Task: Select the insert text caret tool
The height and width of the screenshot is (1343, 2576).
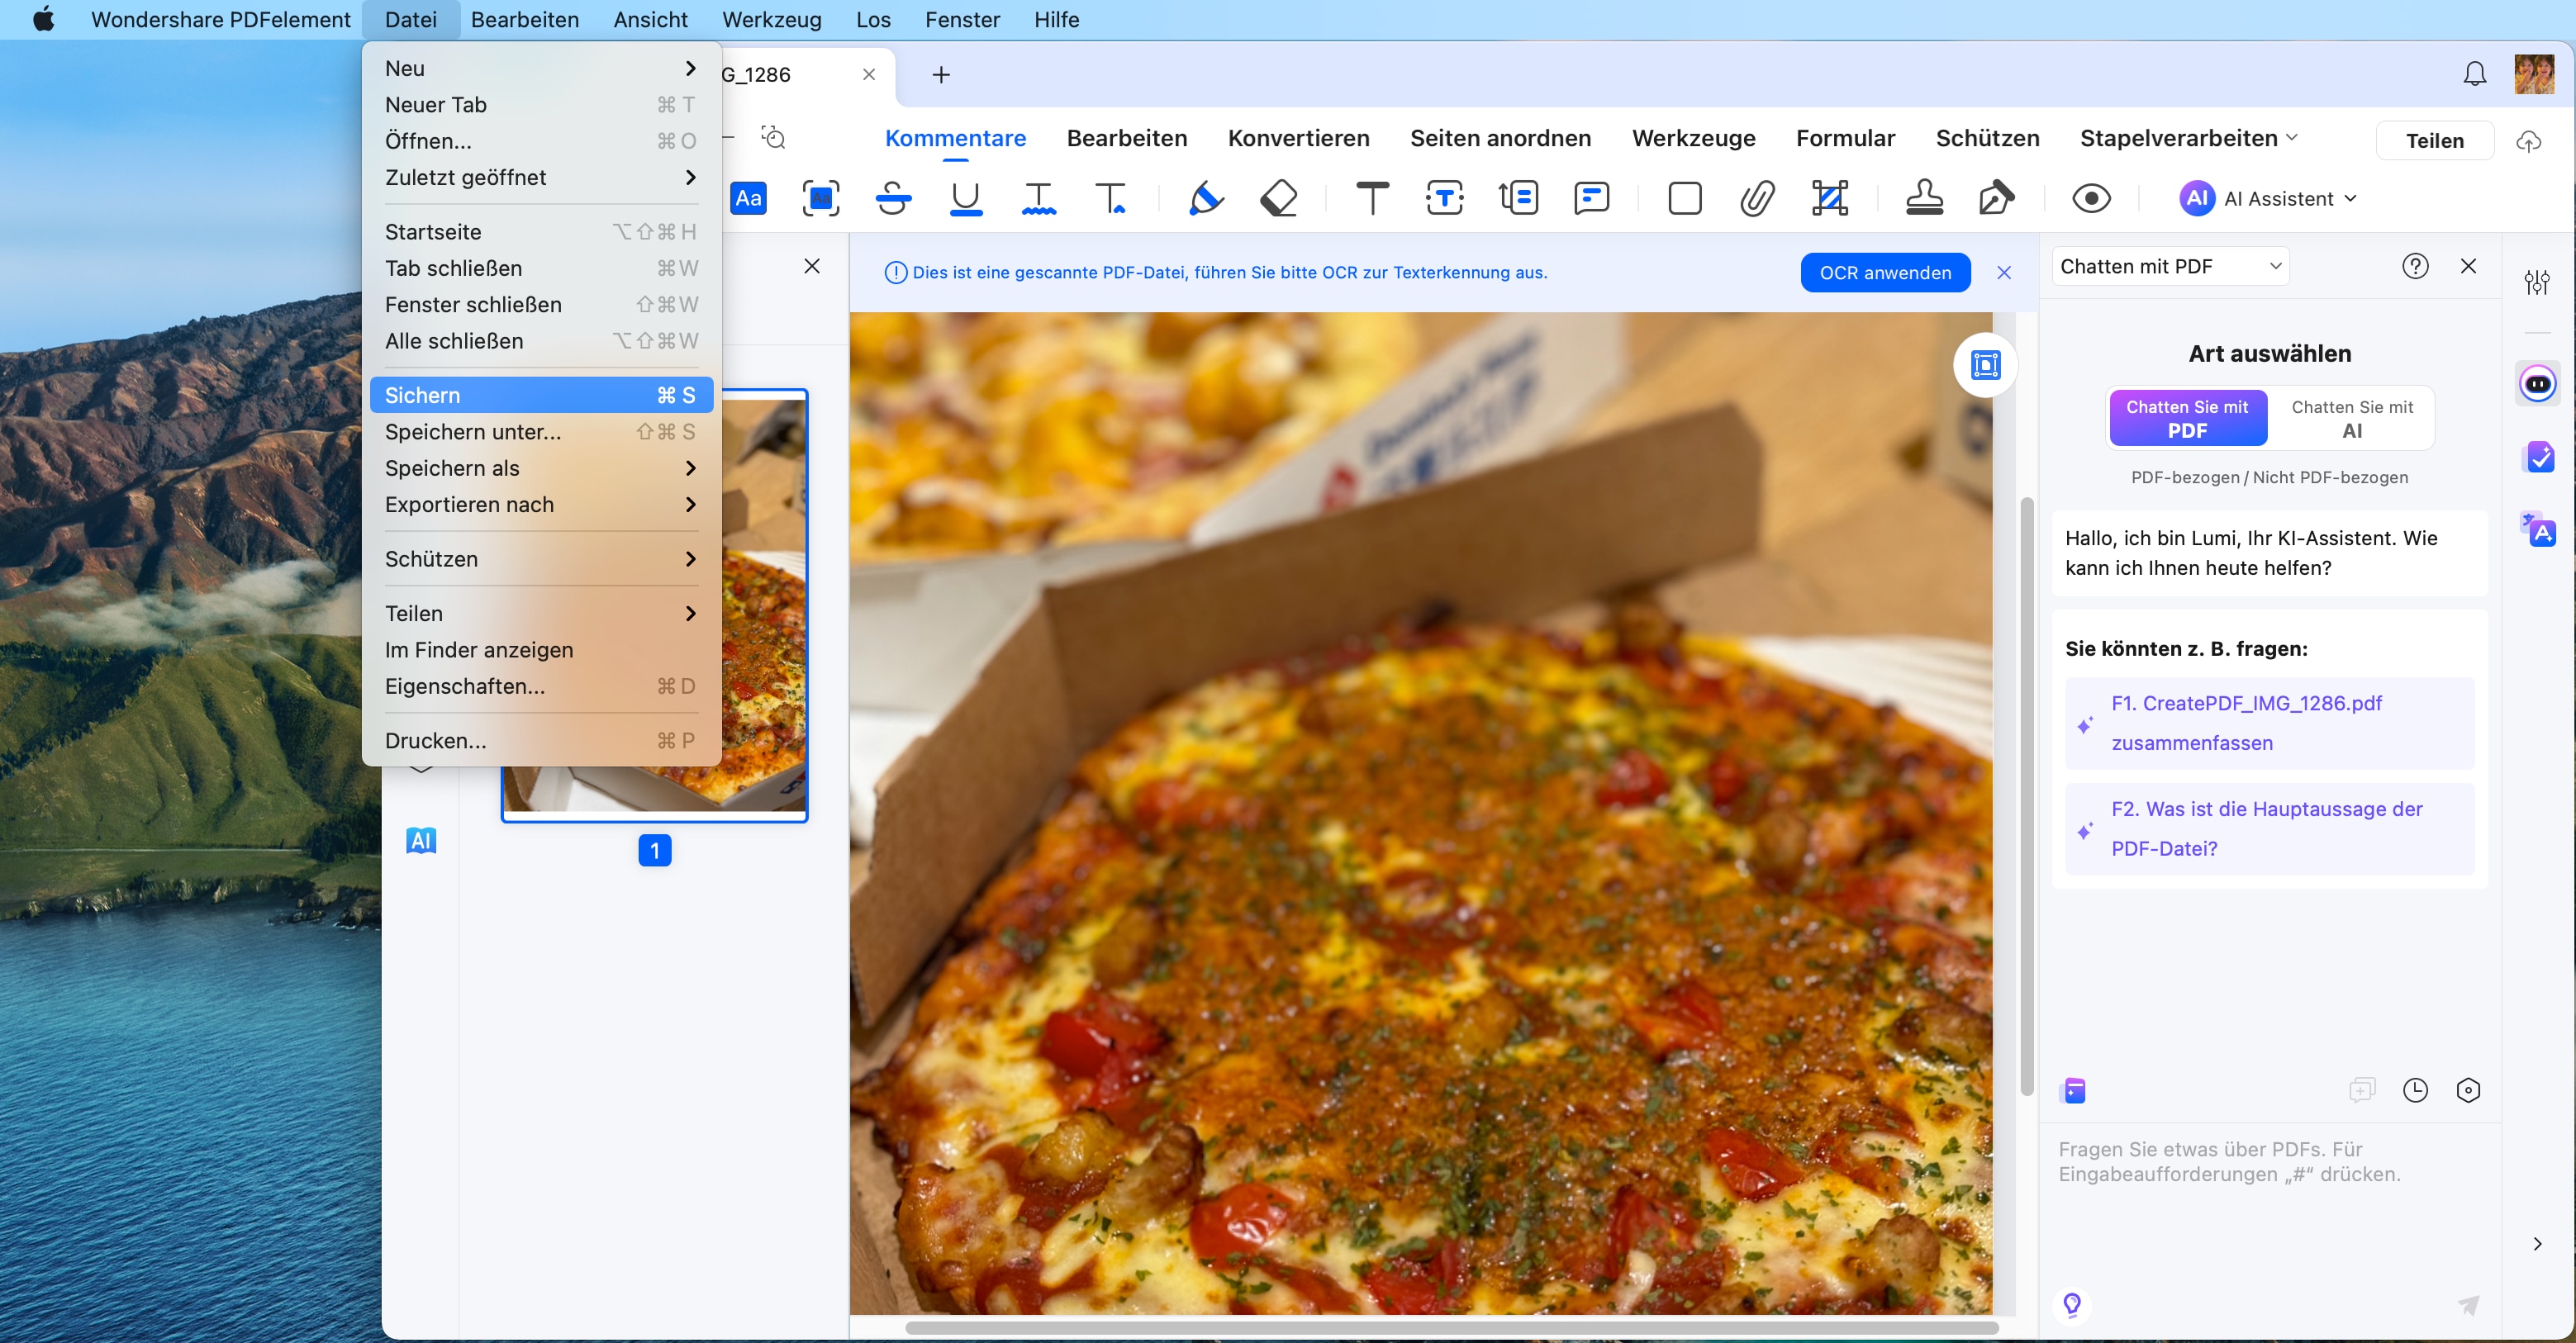Action: pos(1111,198)
